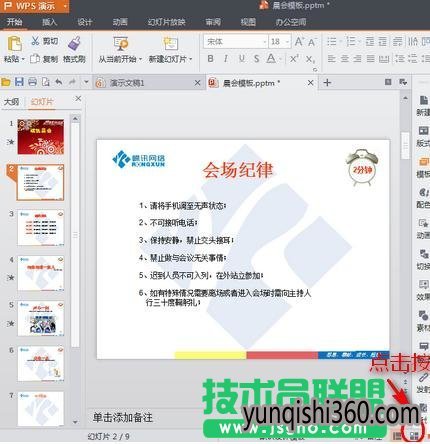Image resolution: width=430 pixels, height=444 pixels.
Task: Toggle Underline formatting
Action: click(242, 59)
